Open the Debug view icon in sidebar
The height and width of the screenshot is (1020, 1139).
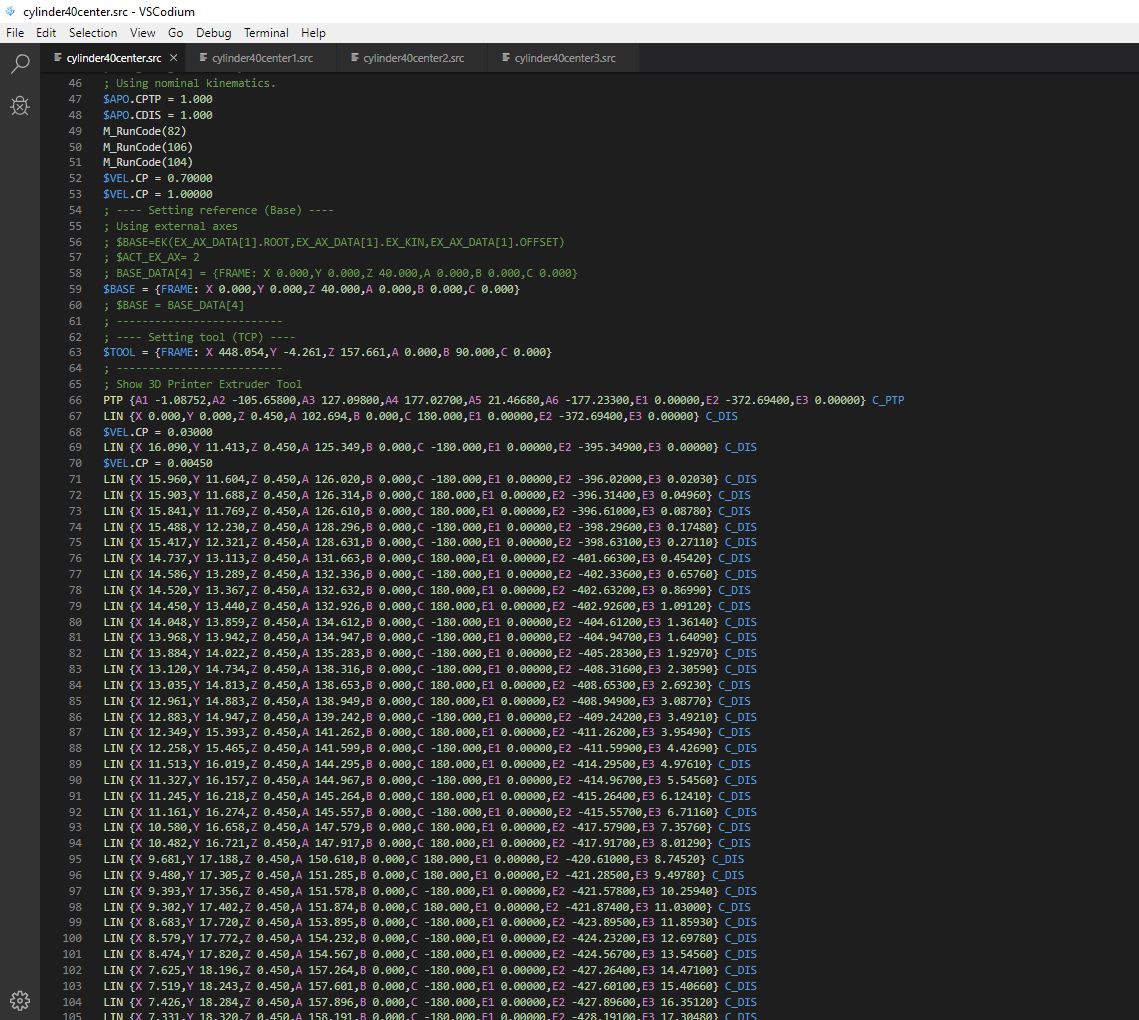(x=20, y=105)
